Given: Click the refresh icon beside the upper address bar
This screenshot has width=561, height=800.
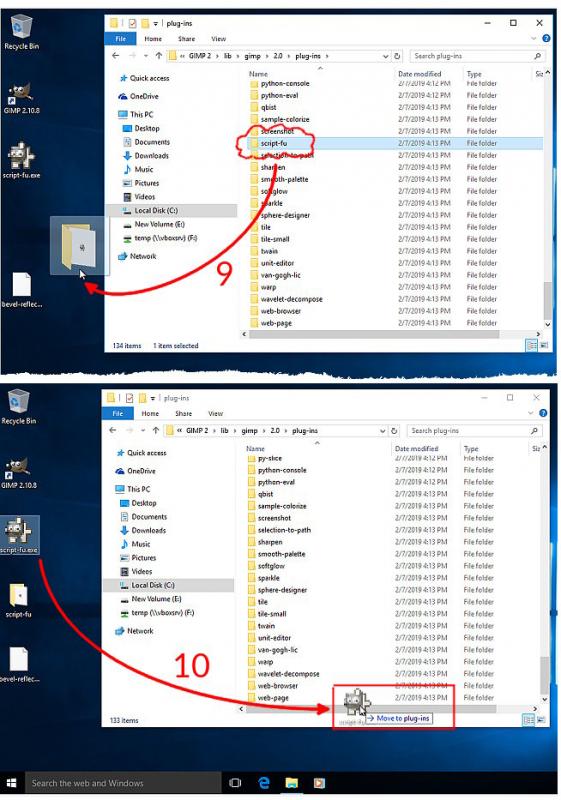Looking at the screenshot, I should coord(397,56).
